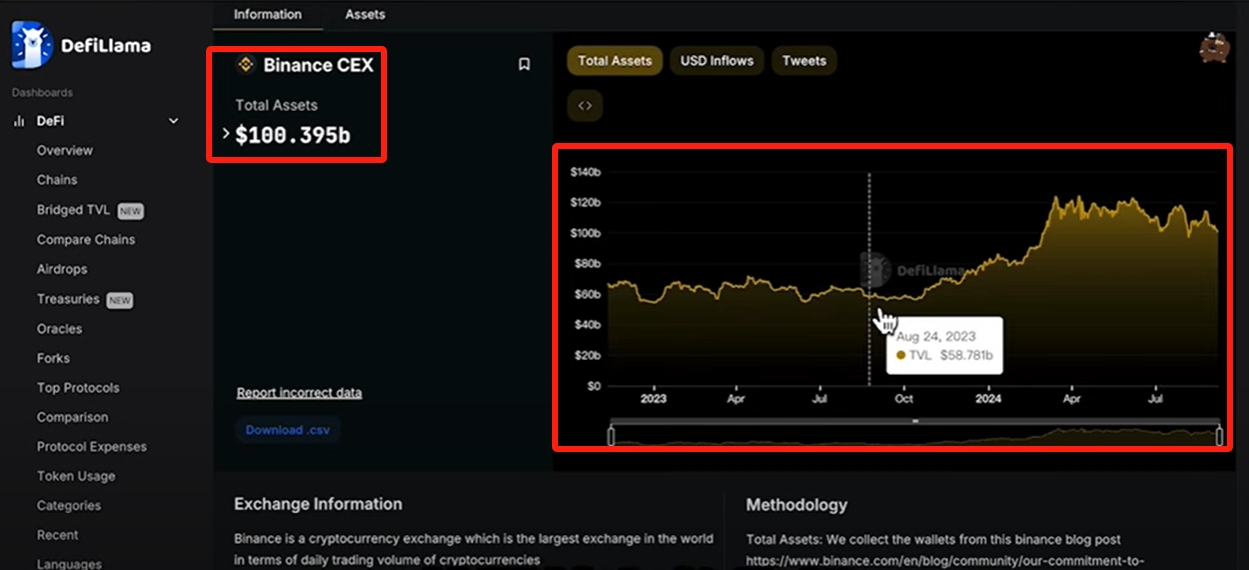
Task: Click the Methodology heading
Action: coord(796,505)
